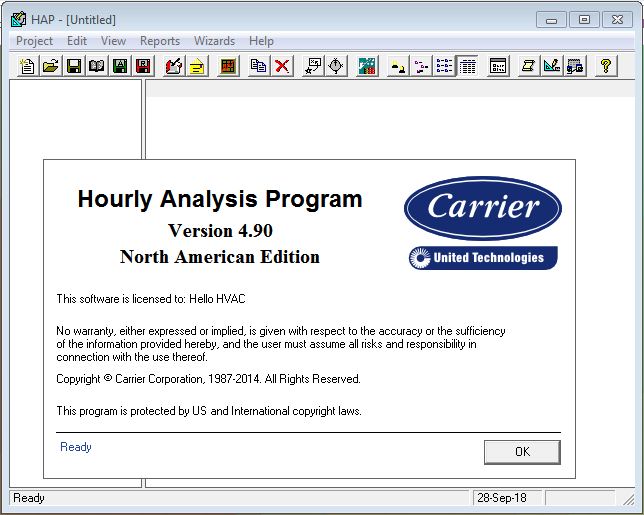Archive project using green 'A' floppy icon
This screenshot has width=644, height=515.
[x=120, y=66]
